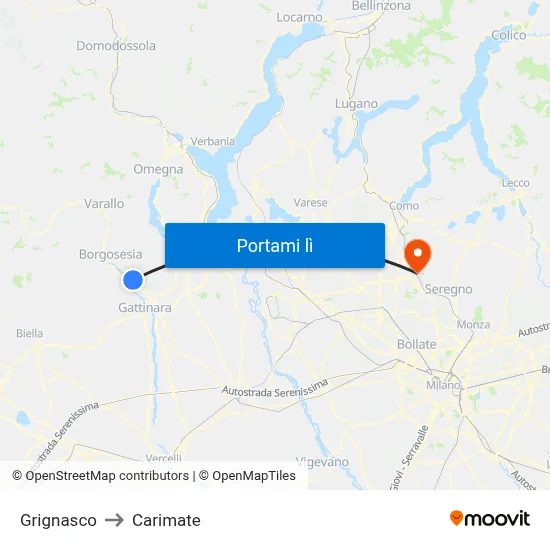Open the Moovit logo

[490, 519]
